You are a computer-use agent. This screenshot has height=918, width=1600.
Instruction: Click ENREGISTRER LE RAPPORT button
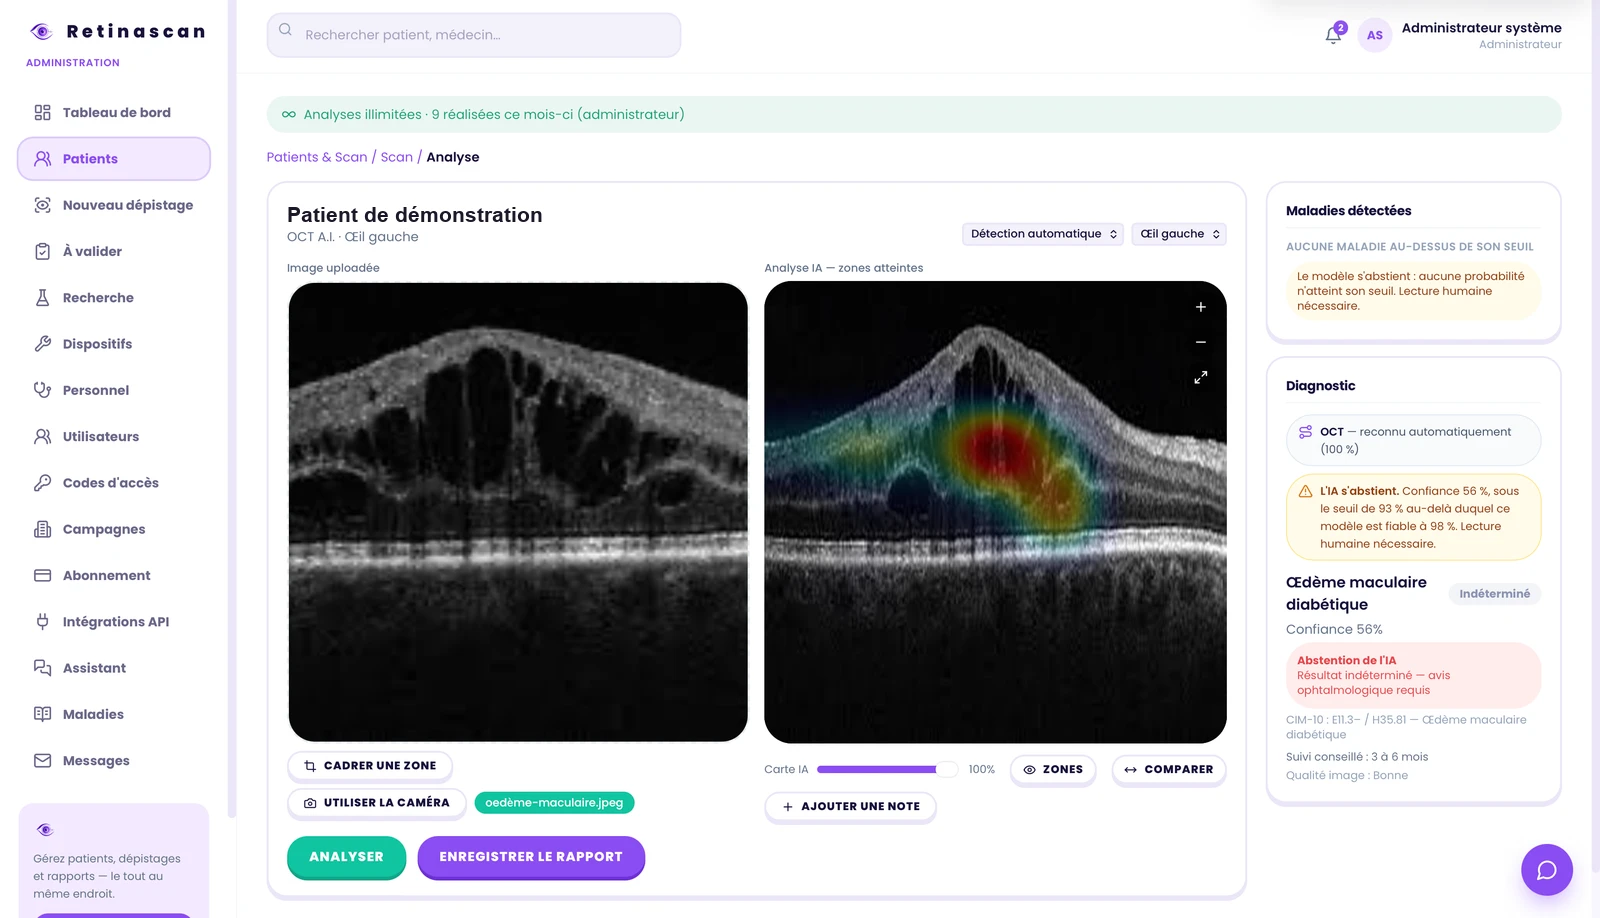click(531, 857)
